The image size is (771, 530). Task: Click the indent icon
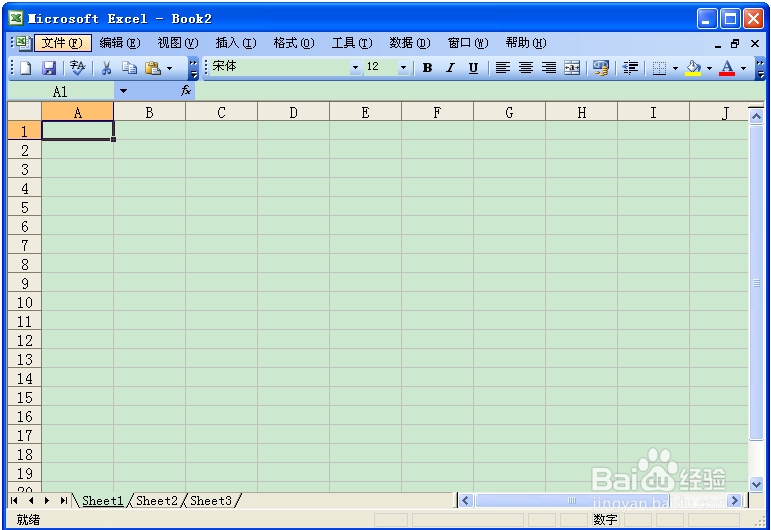(x=630, y=68)
